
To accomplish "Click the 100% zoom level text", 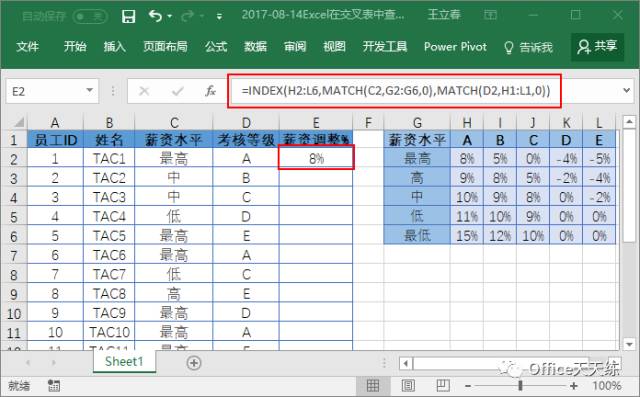I will 607,386.
